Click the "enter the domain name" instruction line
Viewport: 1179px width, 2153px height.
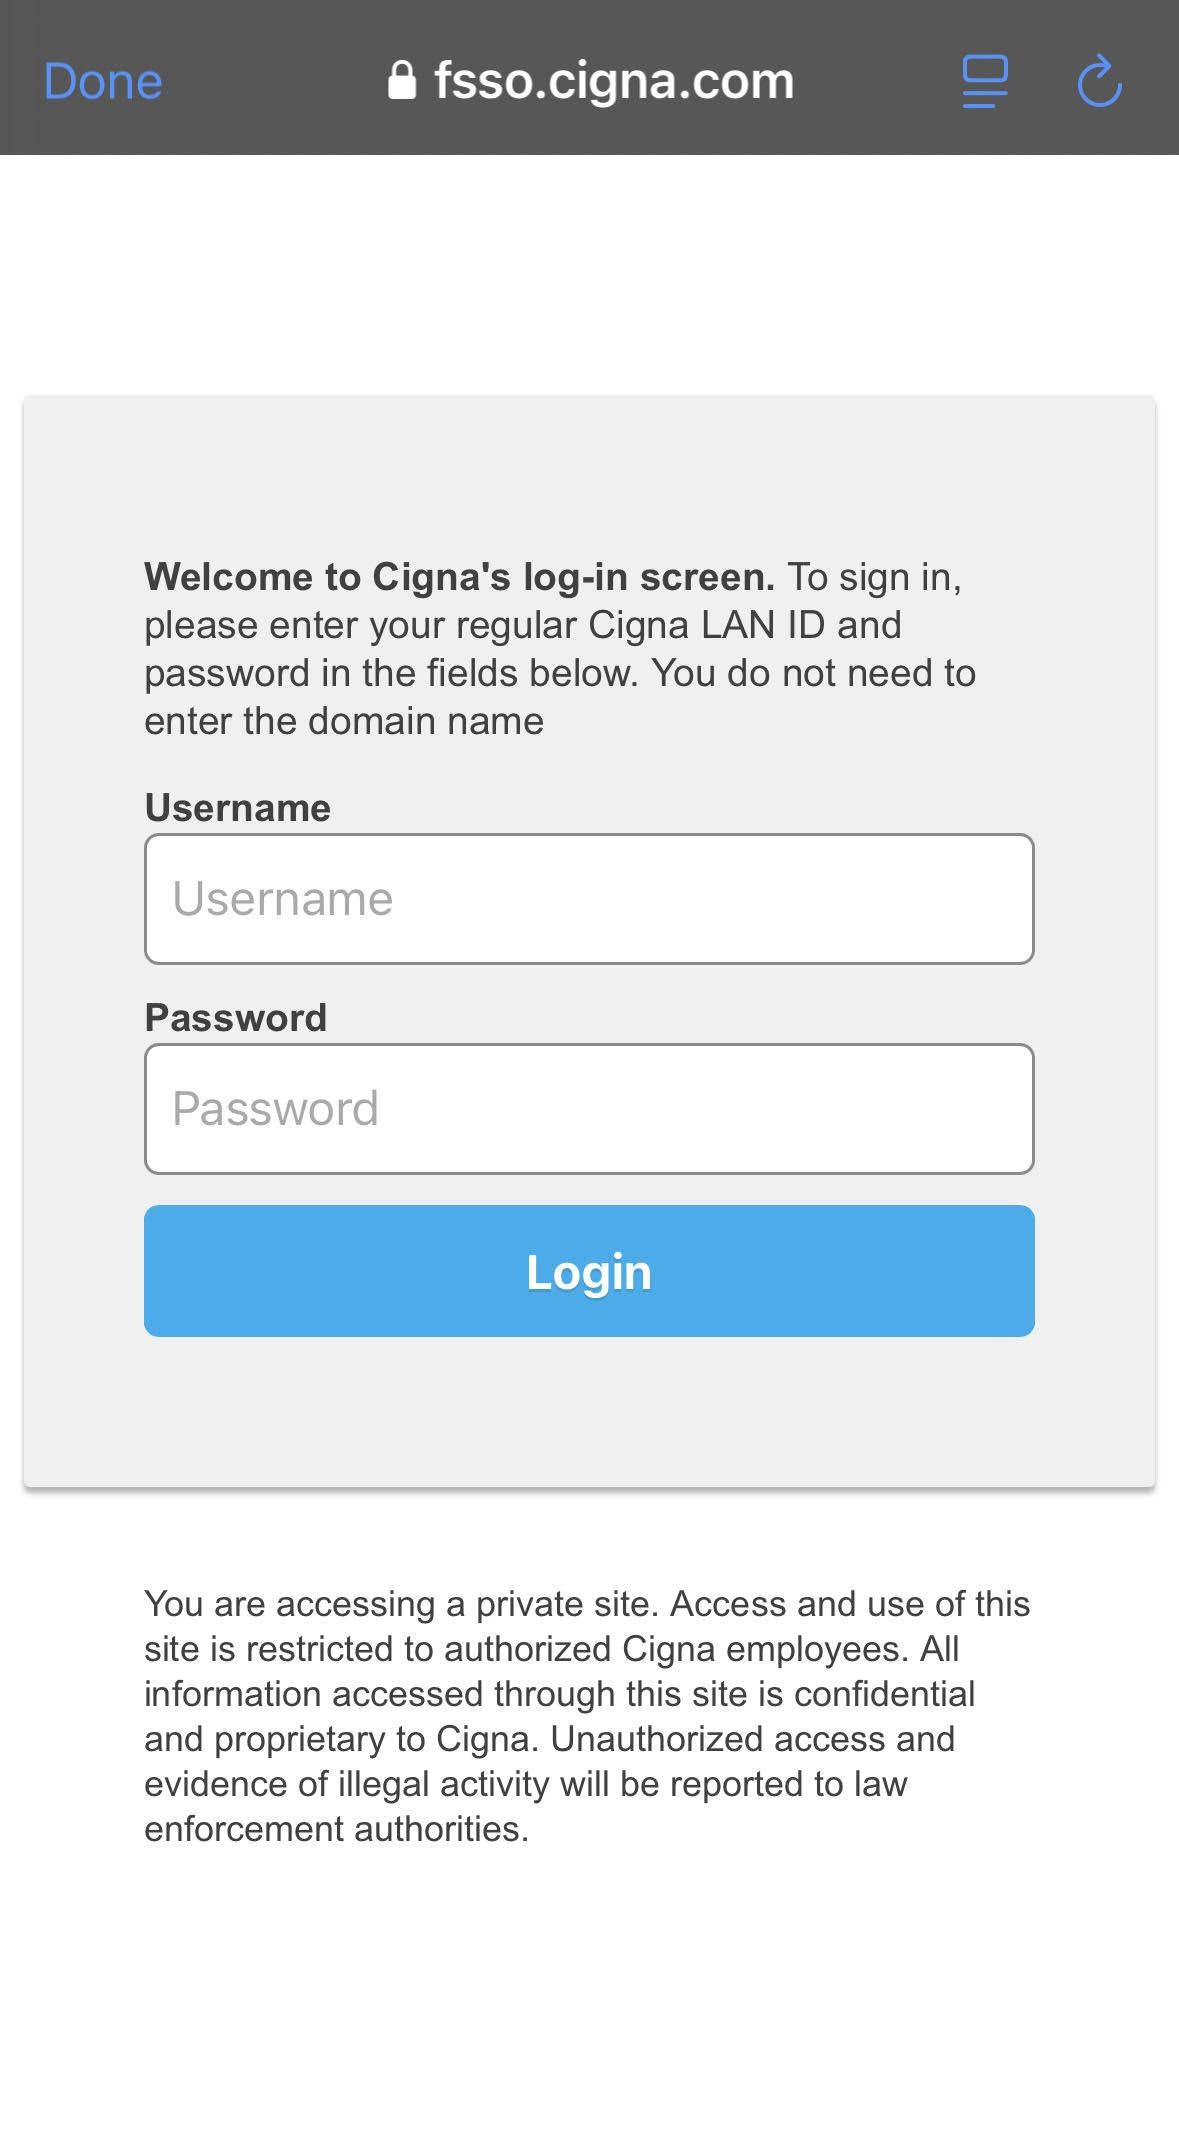click(x=344, y=721)
